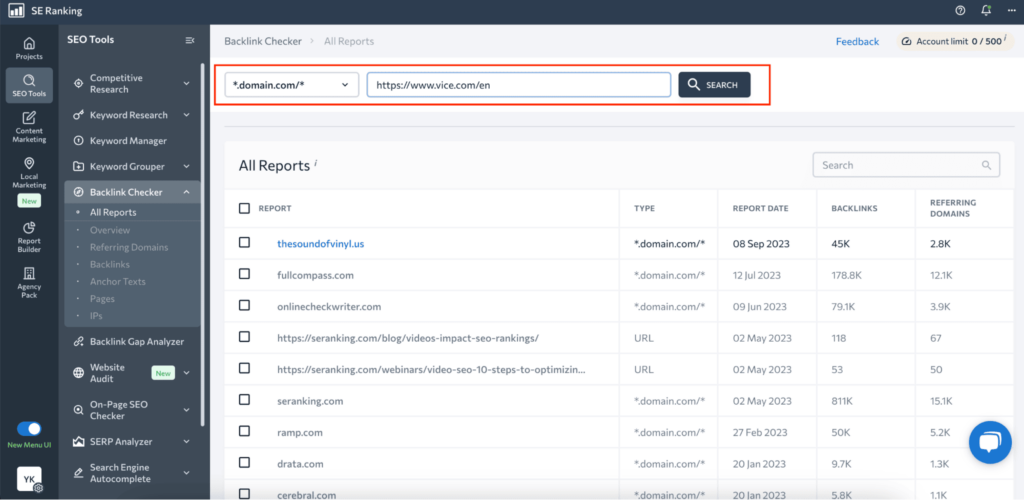Collapse Backlink Checker submenu chevron
Image resolution: width=1024 pixels, height=500 pixels.
(186, 192)
